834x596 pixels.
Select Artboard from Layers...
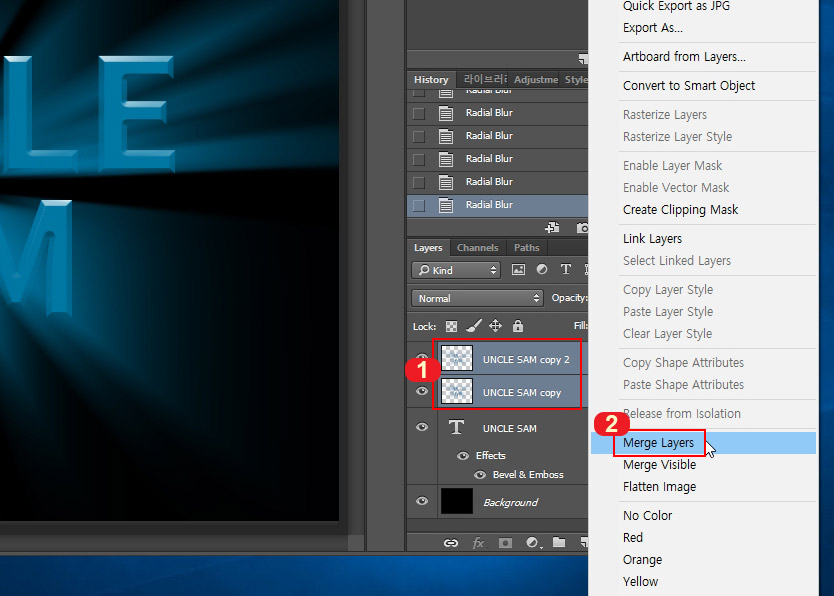pyautogui.click(x=703, y=57)
